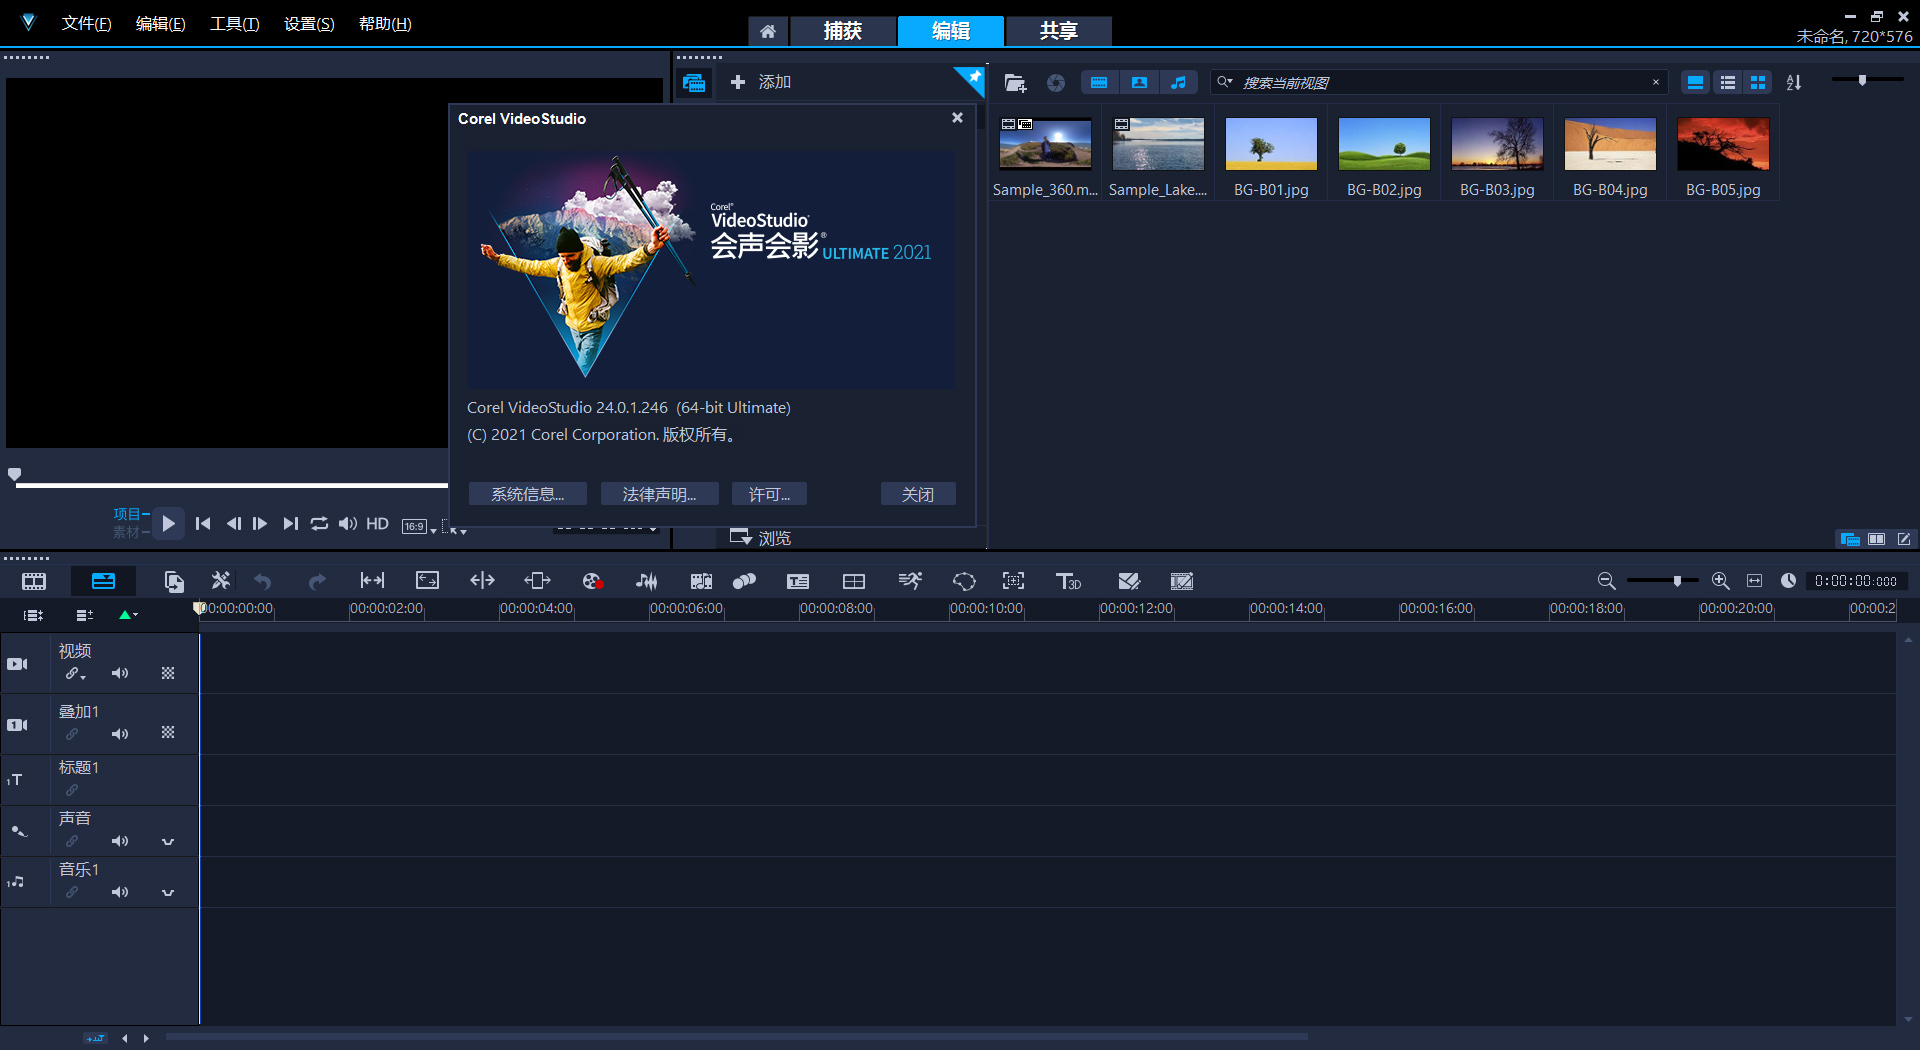Click 许可 button in dialog
The height and width of the screenshot is (1050, 1920).
769,494
